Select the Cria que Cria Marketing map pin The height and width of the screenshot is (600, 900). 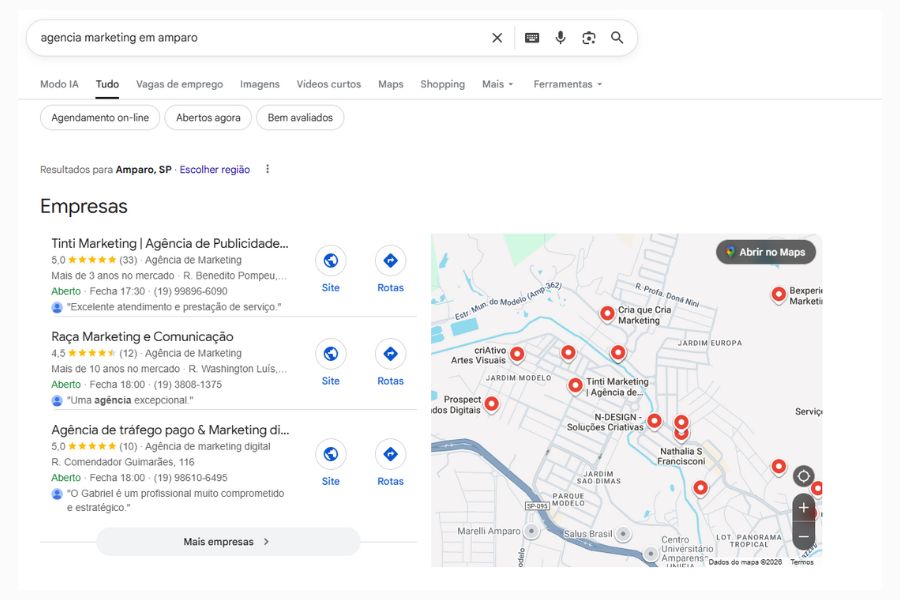(x=607, y=314)
